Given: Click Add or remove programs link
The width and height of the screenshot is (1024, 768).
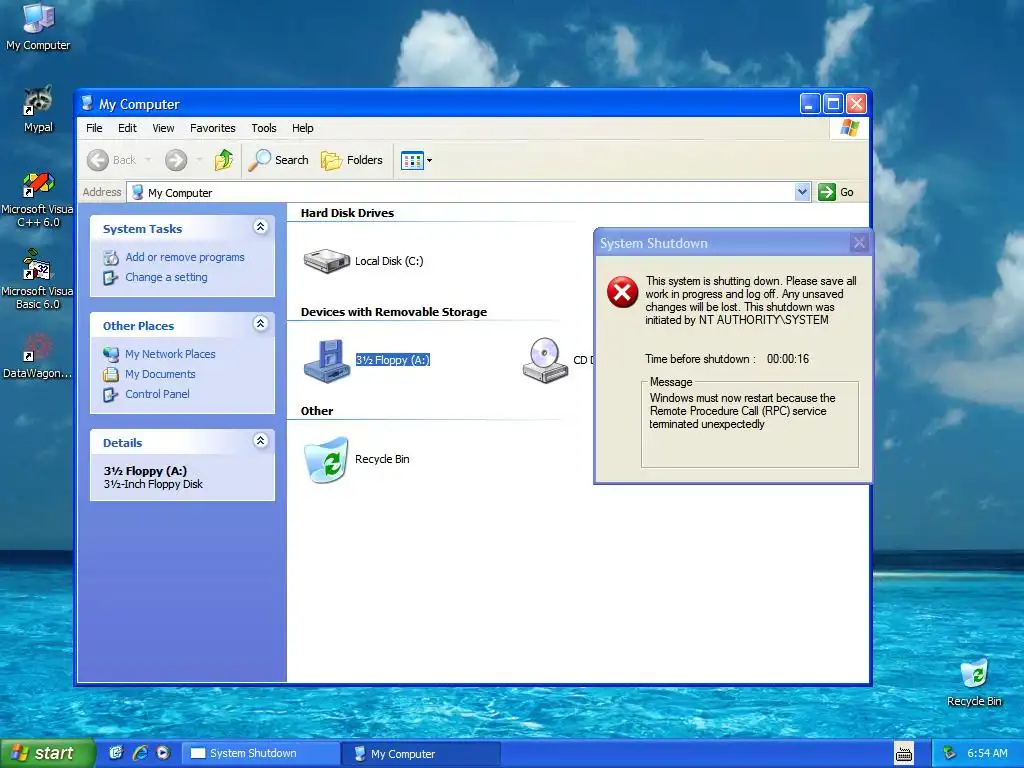Looking at the screenshot, I should tap(185, 257).
